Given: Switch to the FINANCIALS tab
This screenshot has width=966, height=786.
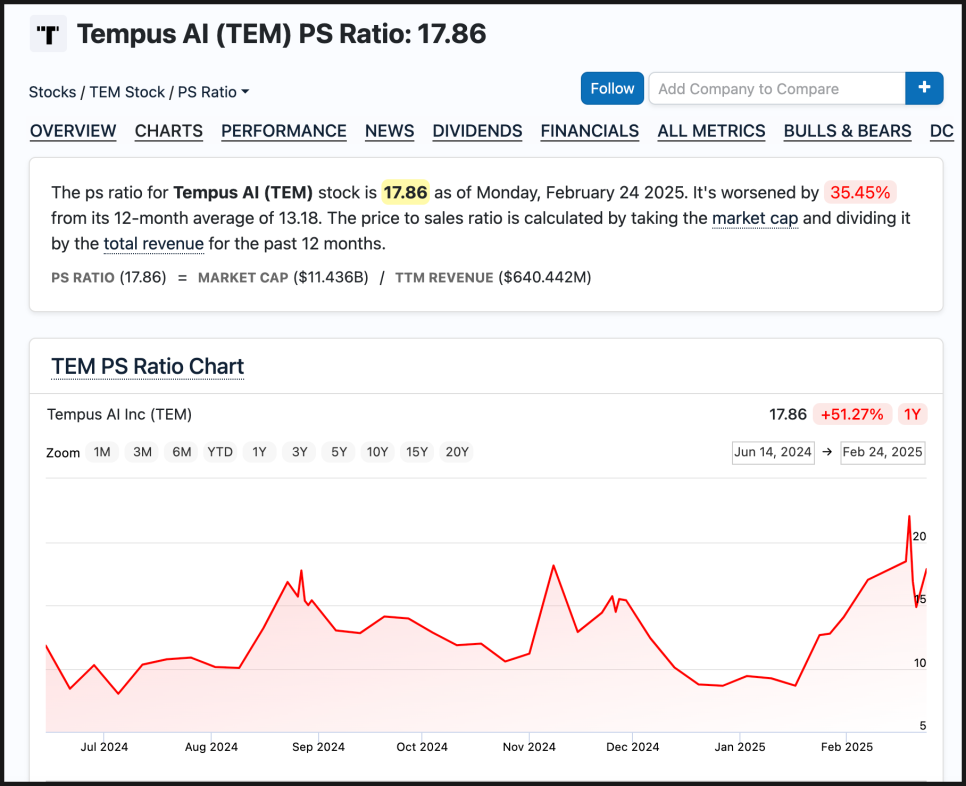Looking at the screenshot, I should 590,131.
